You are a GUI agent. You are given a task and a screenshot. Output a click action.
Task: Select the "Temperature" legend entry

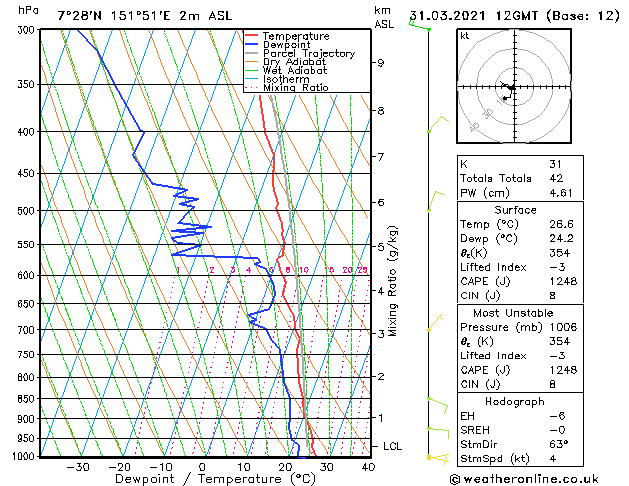[296, 36]
